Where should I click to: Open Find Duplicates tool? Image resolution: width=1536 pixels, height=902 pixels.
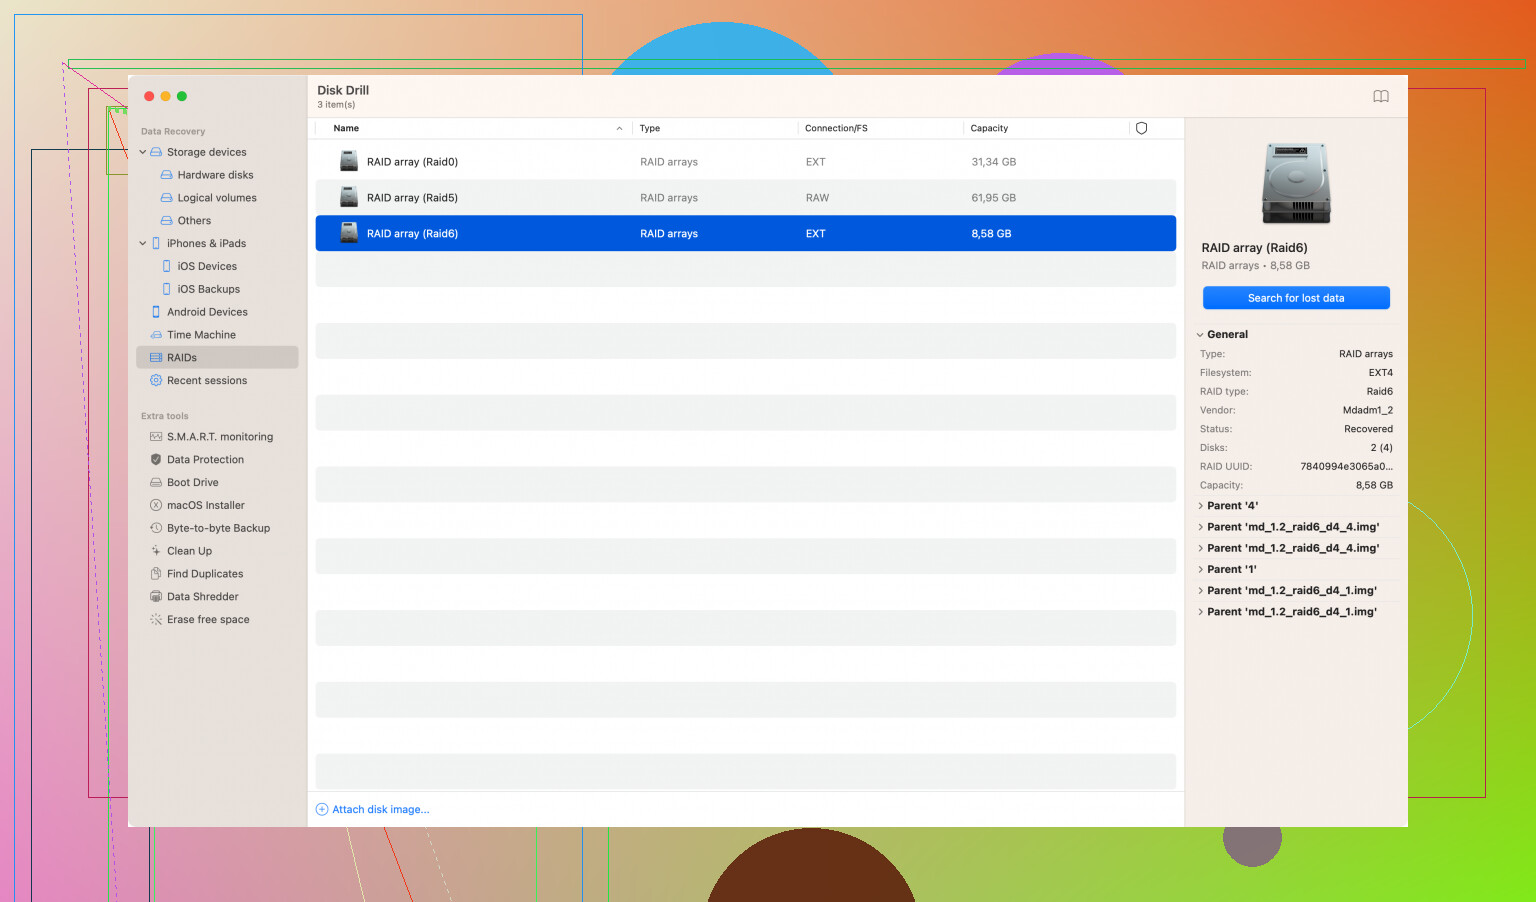205,574
